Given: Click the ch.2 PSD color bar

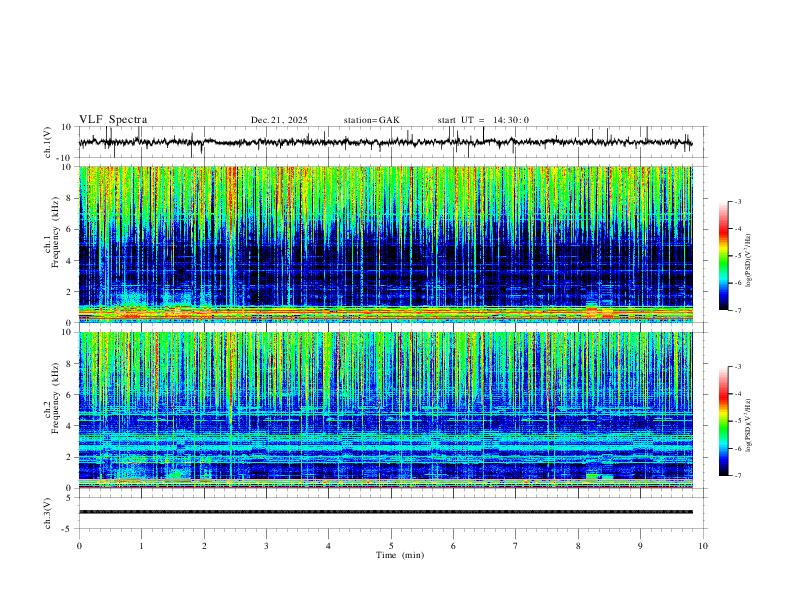Looking at the screenshot, I should pyautogui.click(x=724, y=421).
